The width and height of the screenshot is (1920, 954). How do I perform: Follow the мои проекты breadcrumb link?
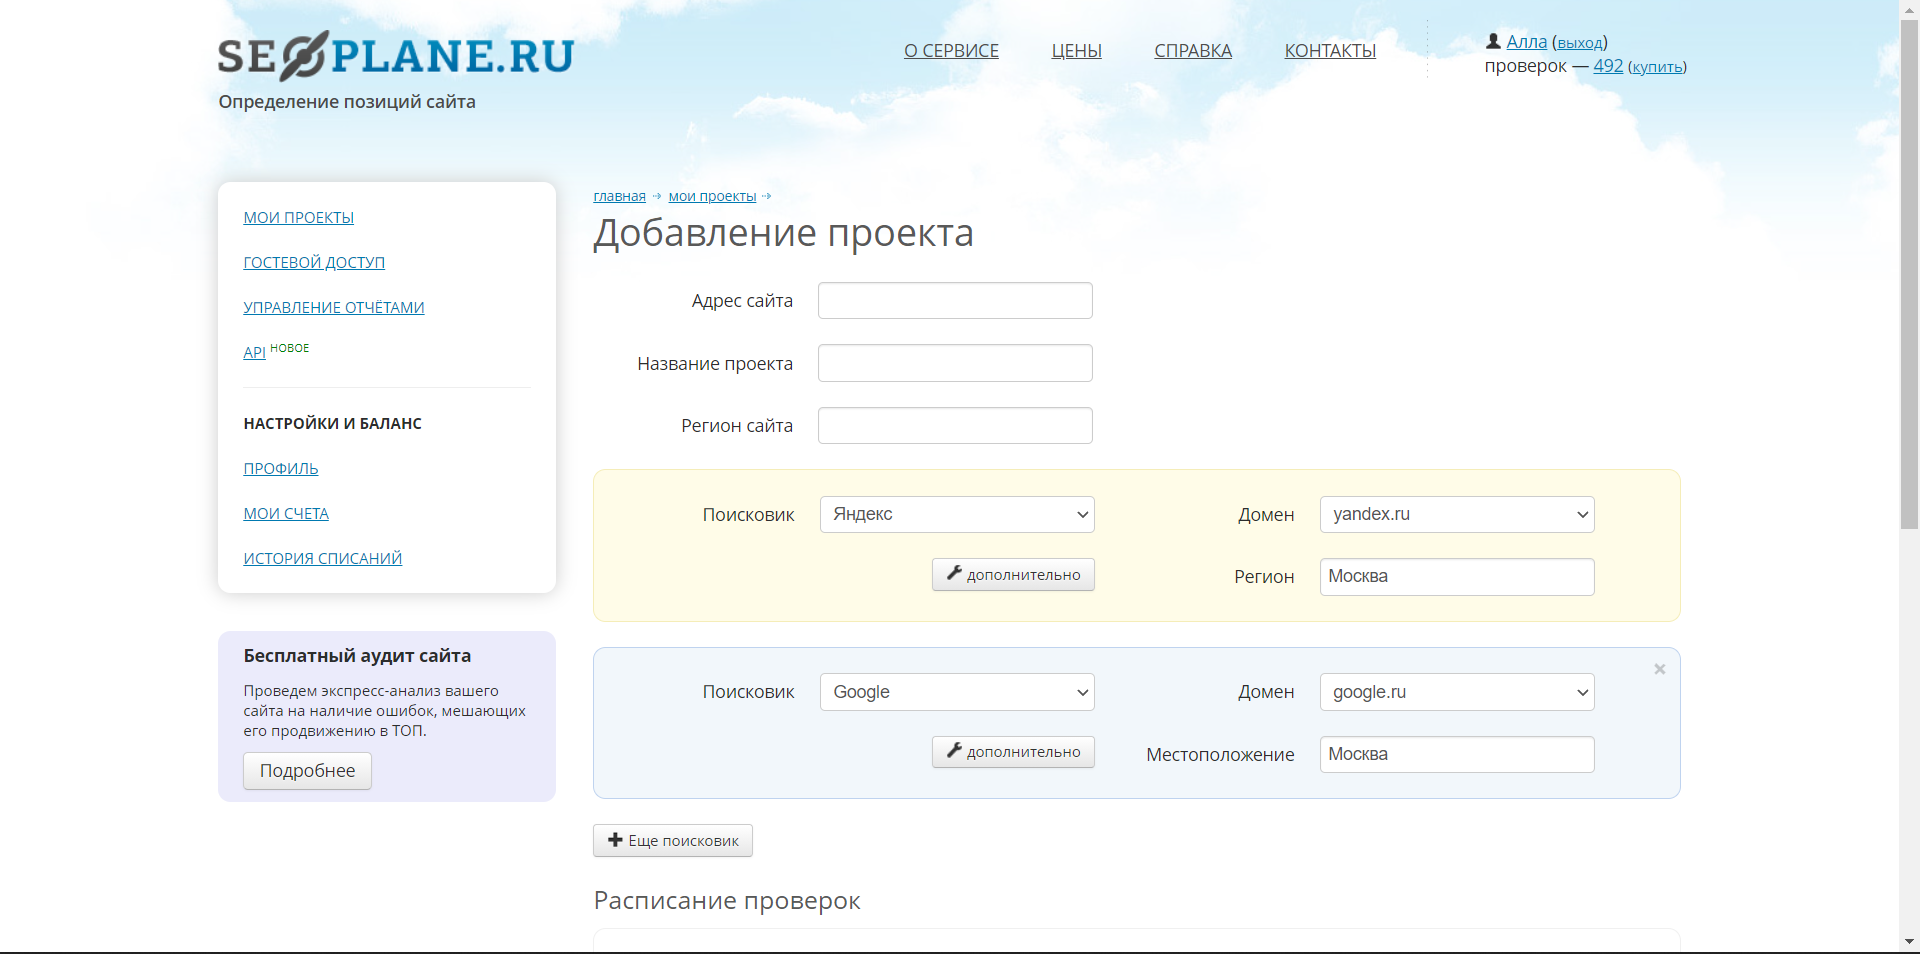click(x=712, y=197)
